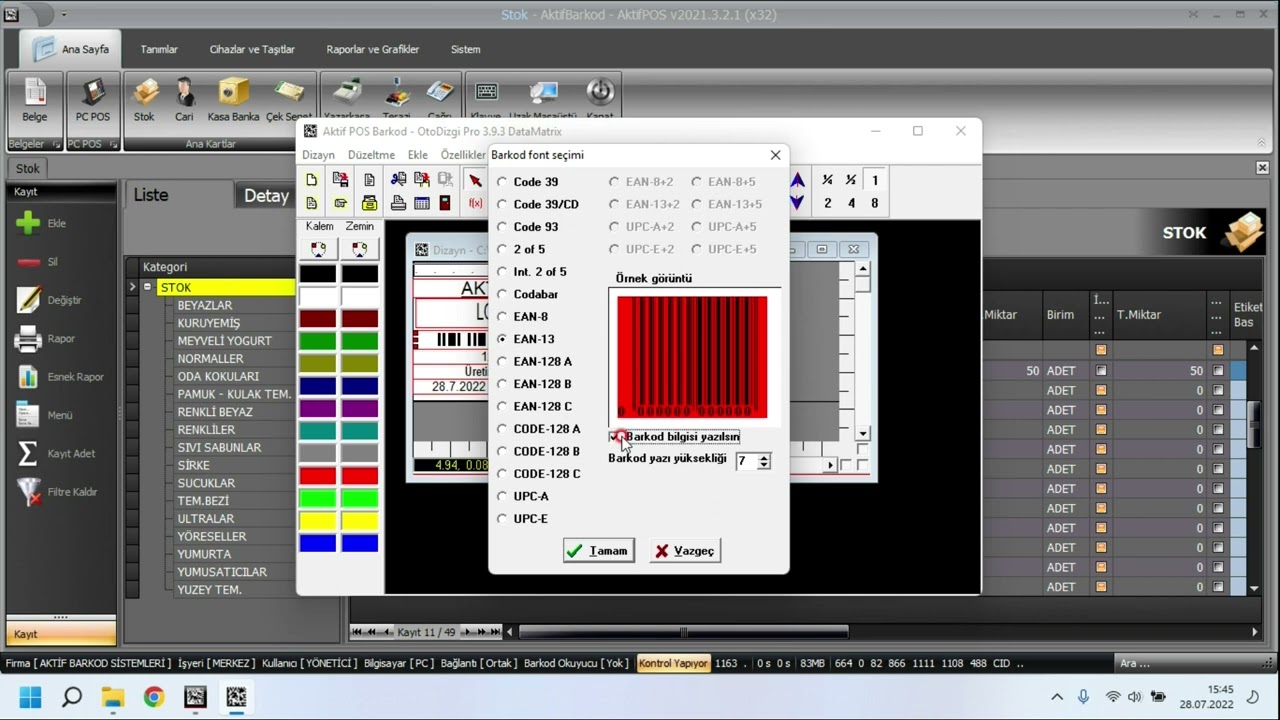Open Chrome from the taskbar
Image resolution: width=1280 pixels, height=720 pixels.
[154, 697]
